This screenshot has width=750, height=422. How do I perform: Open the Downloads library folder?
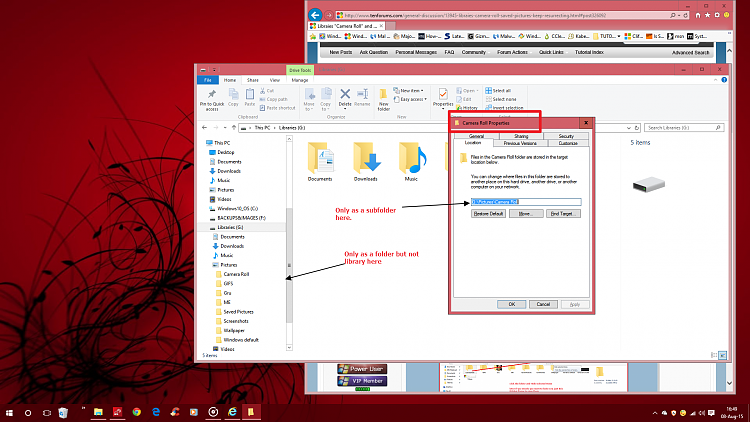click(x=366, y=160)
